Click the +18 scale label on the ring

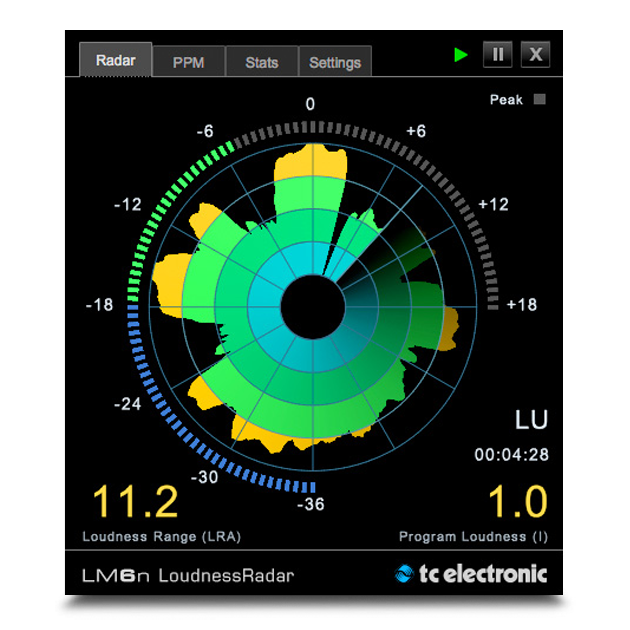click(522, 305)
